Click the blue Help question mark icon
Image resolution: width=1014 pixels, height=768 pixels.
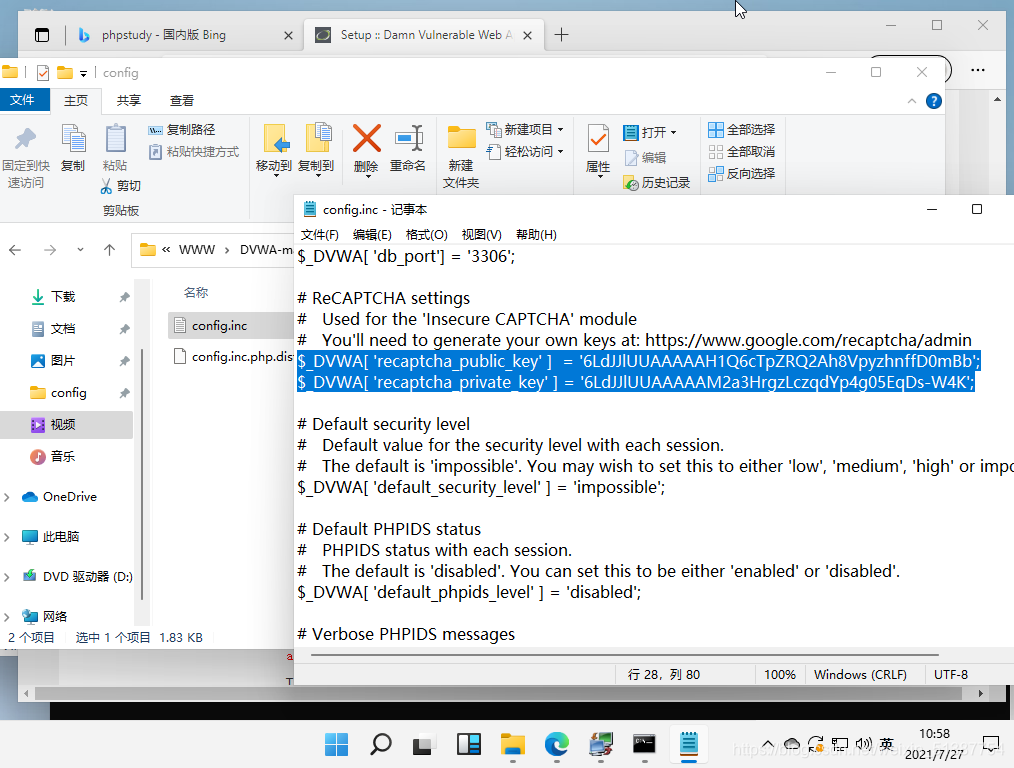pyautogui.click(x=934, y=101)
